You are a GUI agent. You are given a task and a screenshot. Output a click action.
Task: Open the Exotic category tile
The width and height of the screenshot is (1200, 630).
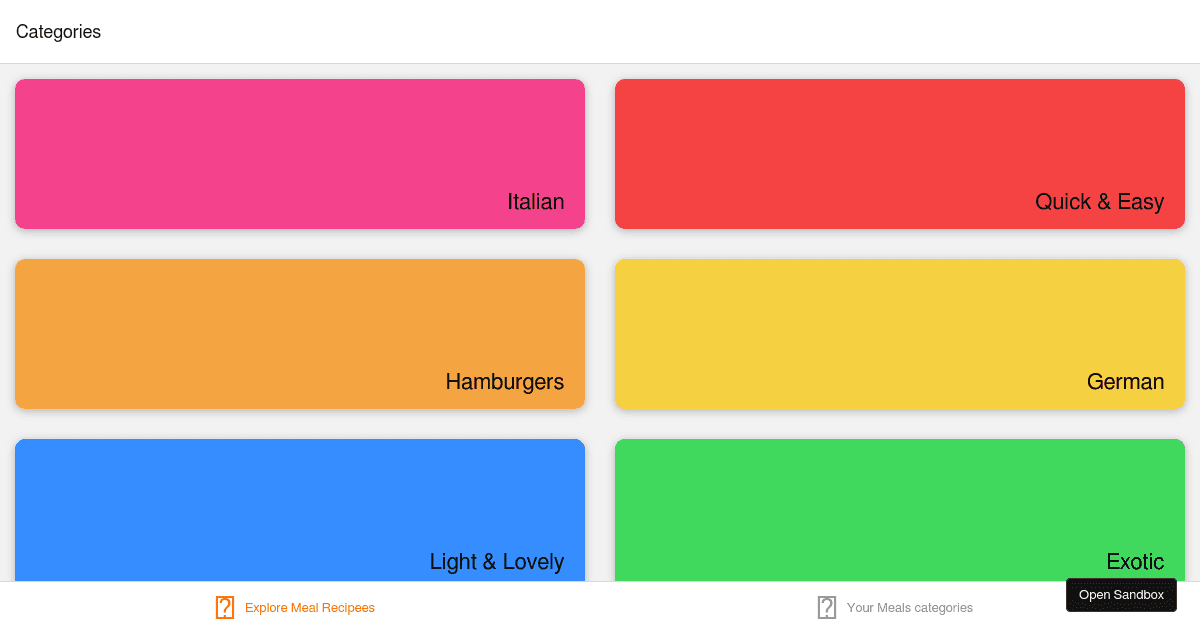pyautogui.click(x=899, y=510)
